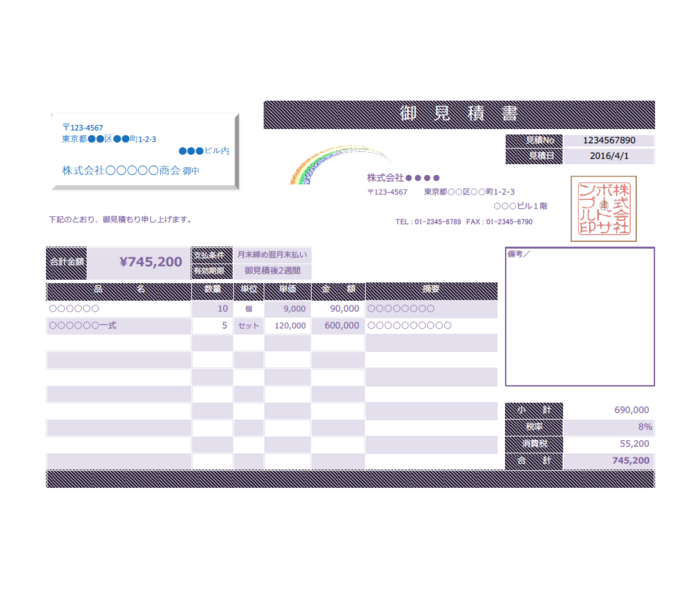
Task: Click the red company seal stamp
Action: (604, 208)
